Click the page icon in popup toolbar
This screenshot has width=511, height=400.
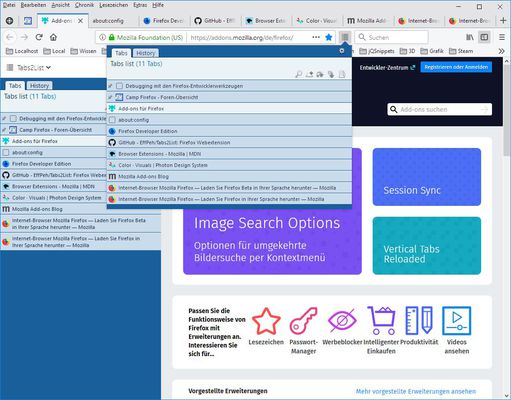(x=342, y=74)
